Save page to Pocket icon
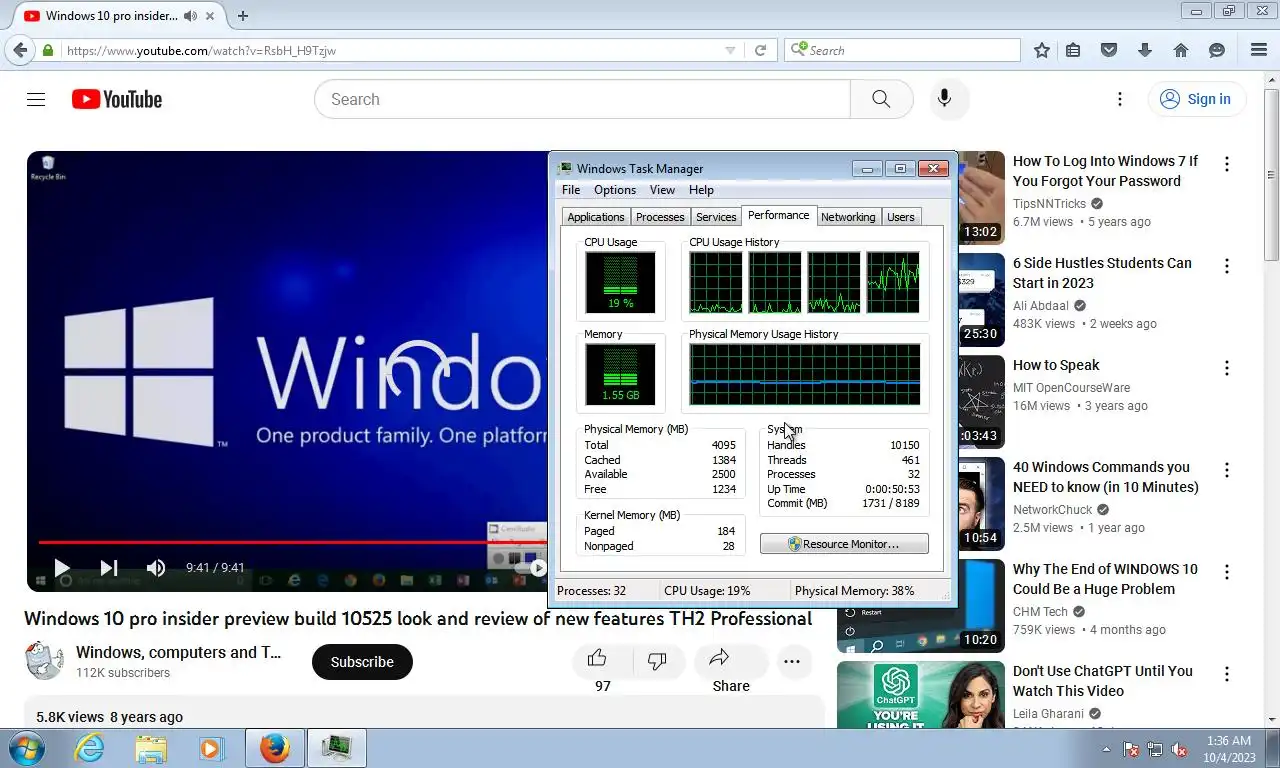 pyautogui.click(x=1109, y=50)
